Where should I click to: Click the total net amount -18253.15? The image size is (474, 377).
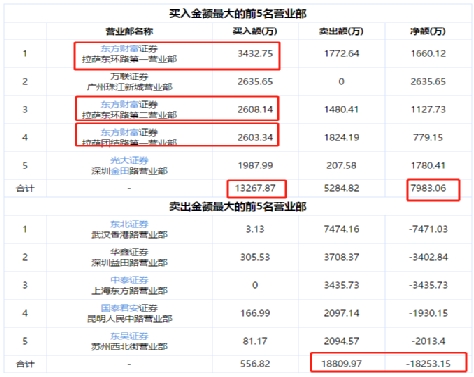(x=428, y=364)
